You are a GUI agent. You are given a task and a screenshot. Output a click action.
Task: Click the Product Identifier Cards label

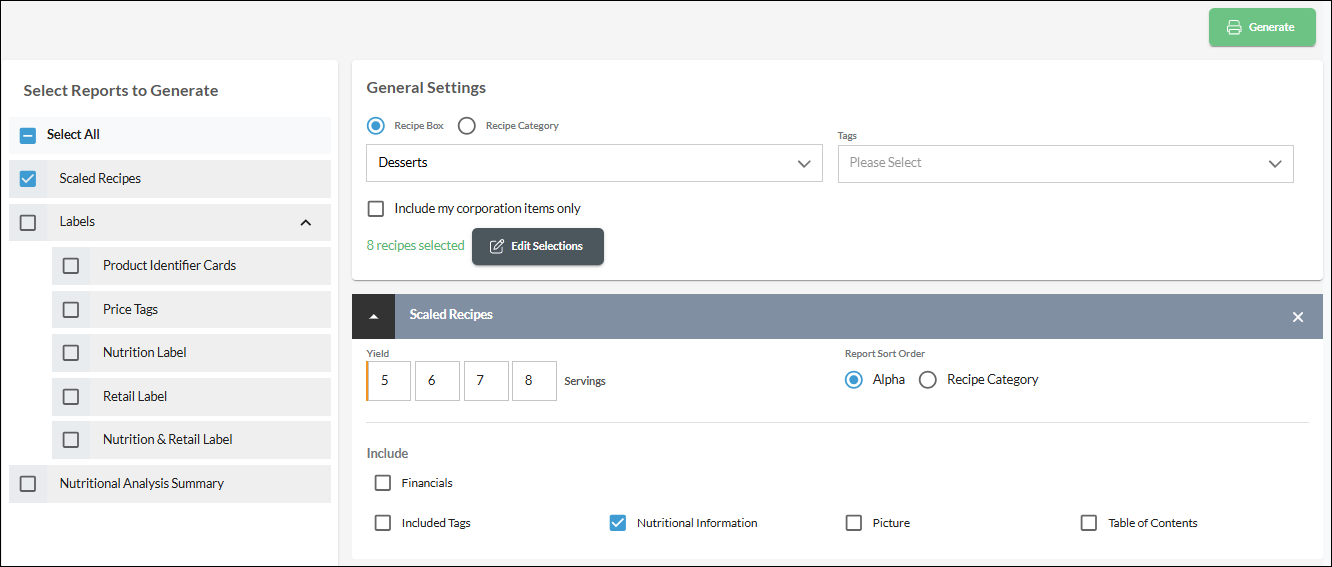point(169,266)
